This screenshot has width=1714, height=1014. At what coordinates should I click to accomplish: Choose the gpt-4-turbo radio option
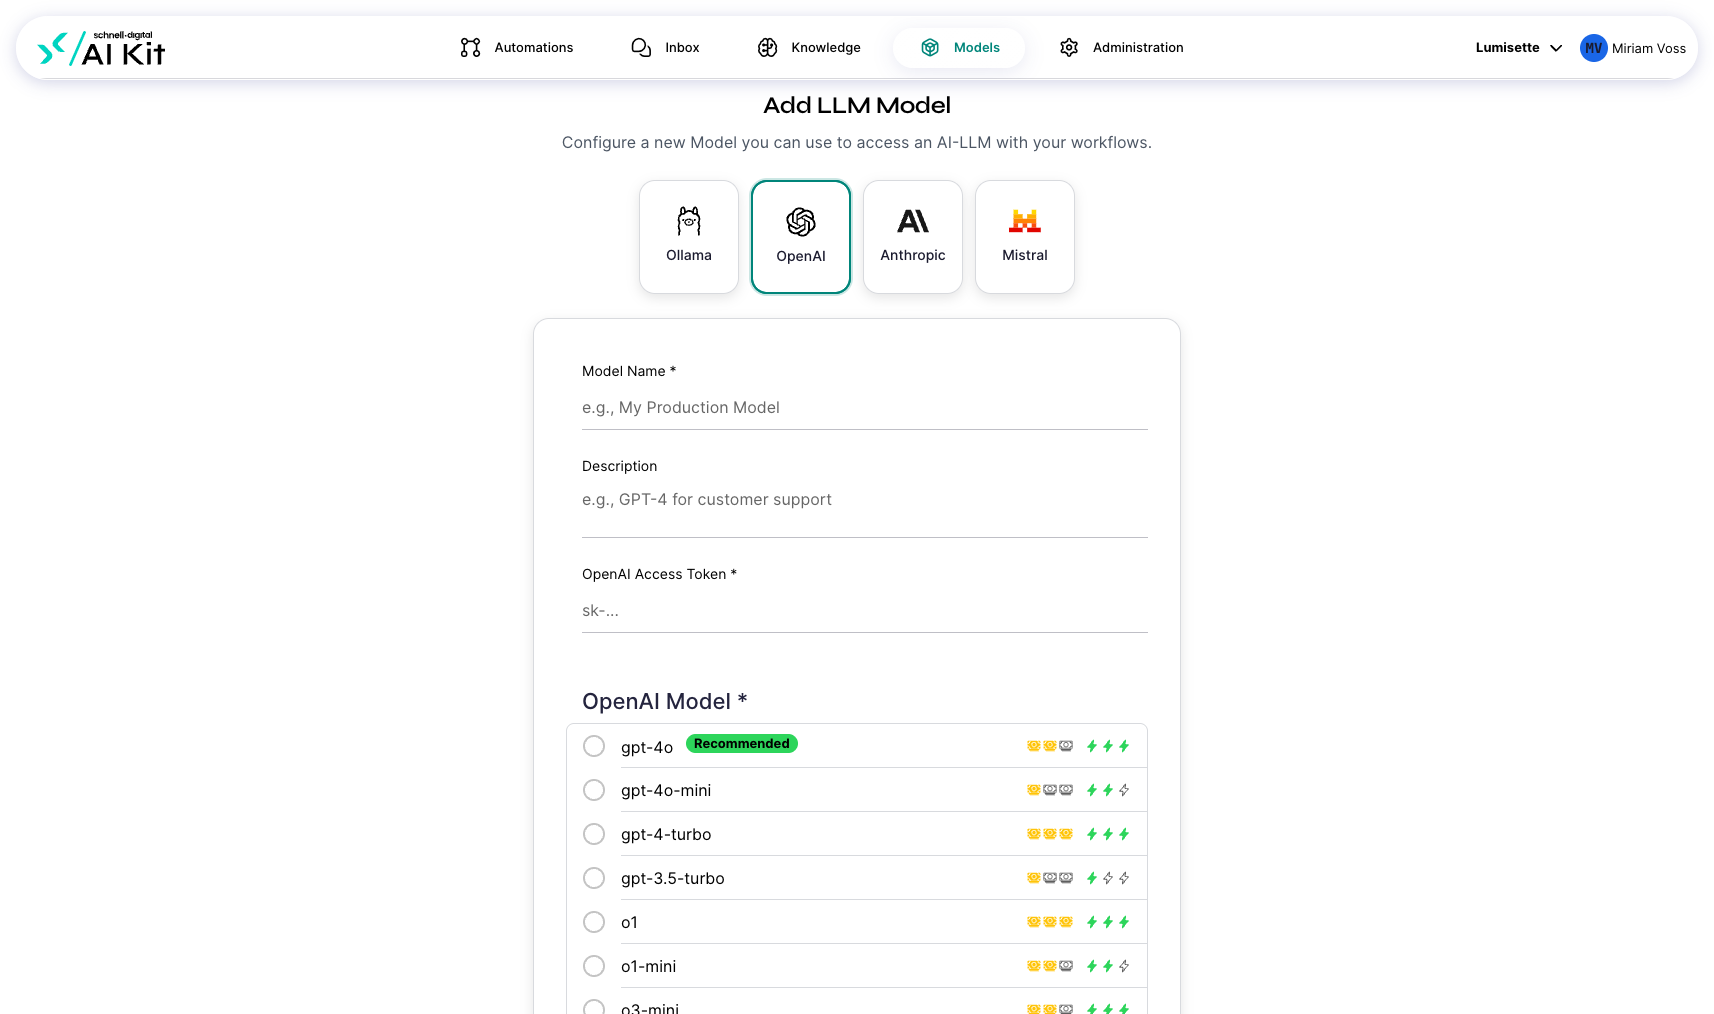coord(594,834)
